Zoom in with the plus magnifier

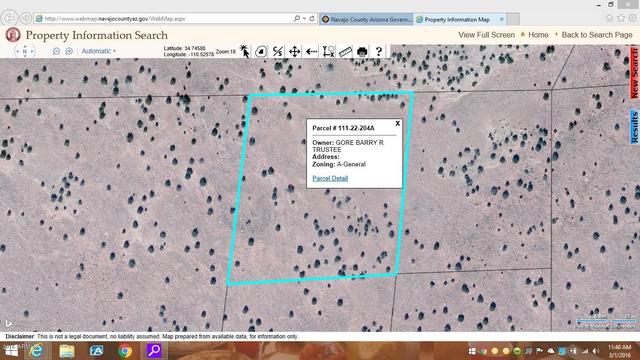69,51
